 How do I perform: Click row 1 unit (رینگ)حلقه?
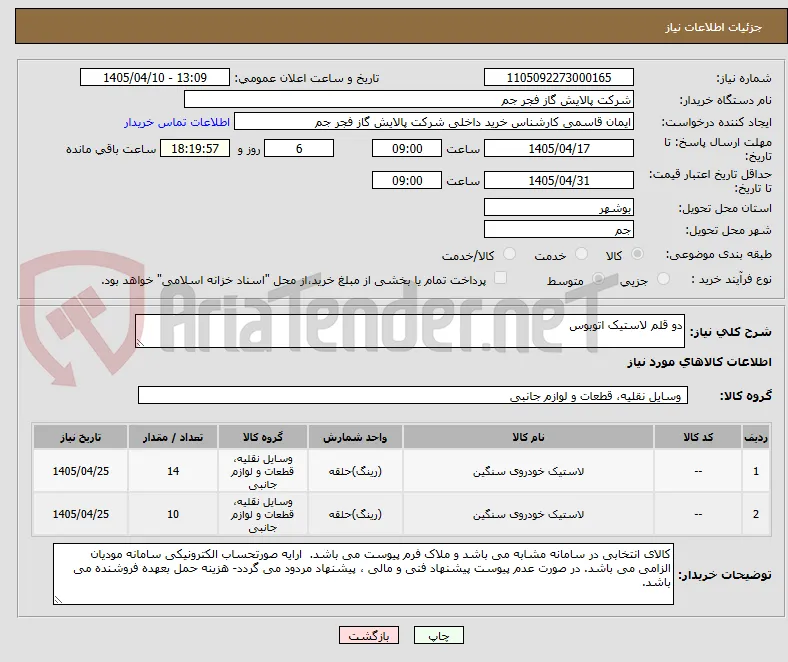pyautogui.click(x=355, y=471)
